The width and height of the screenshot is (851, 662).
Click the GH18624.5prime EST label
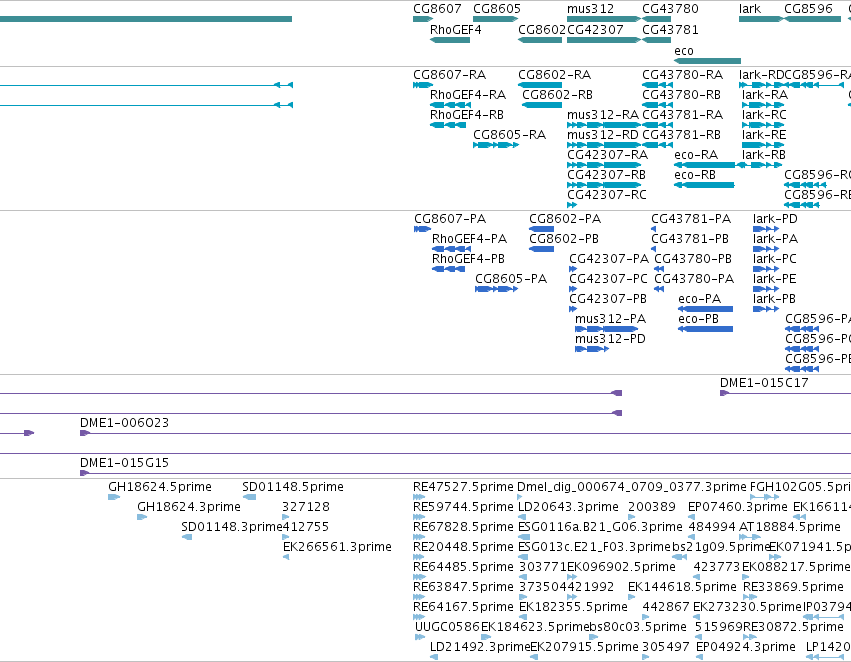[x=160, y=487]
